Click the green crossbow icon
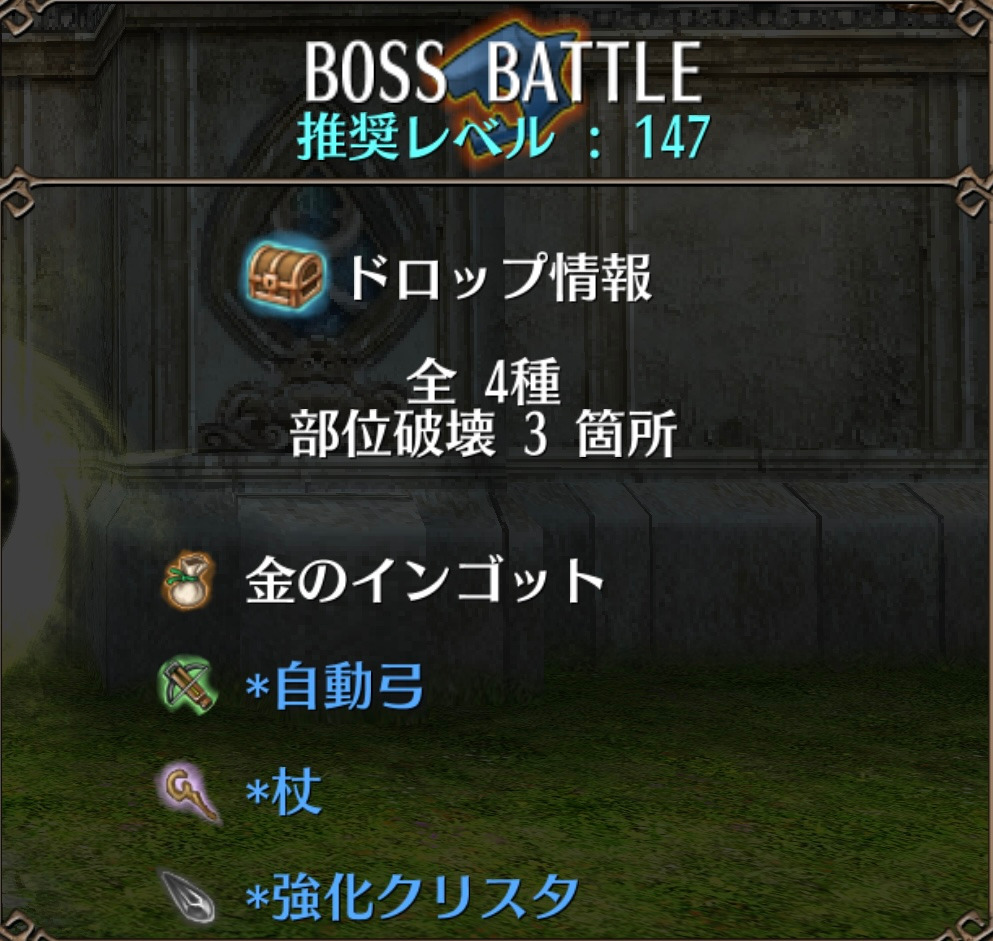 point(187,685)
